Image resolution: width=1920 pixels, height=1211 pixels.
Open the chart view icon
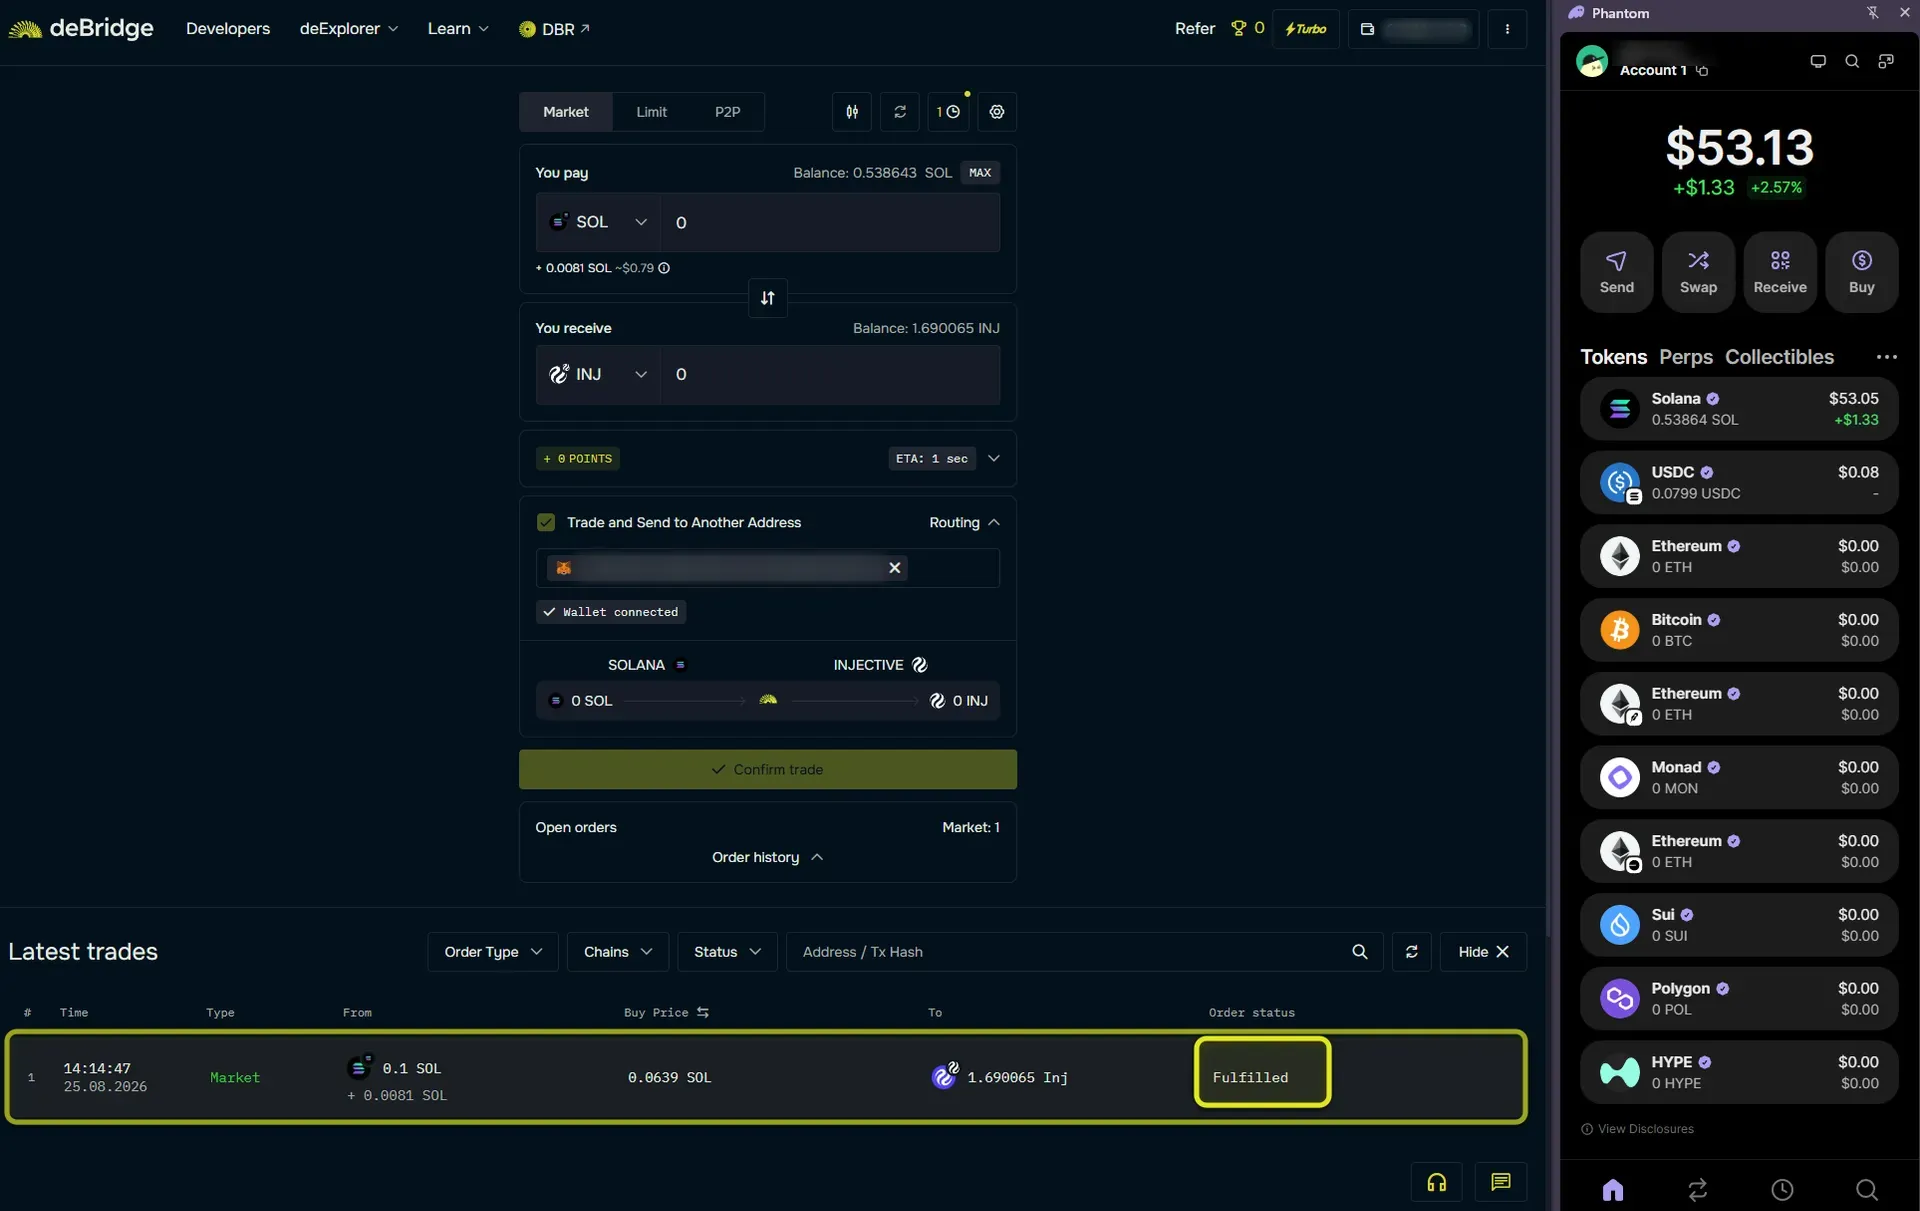[x=852, y=112]
